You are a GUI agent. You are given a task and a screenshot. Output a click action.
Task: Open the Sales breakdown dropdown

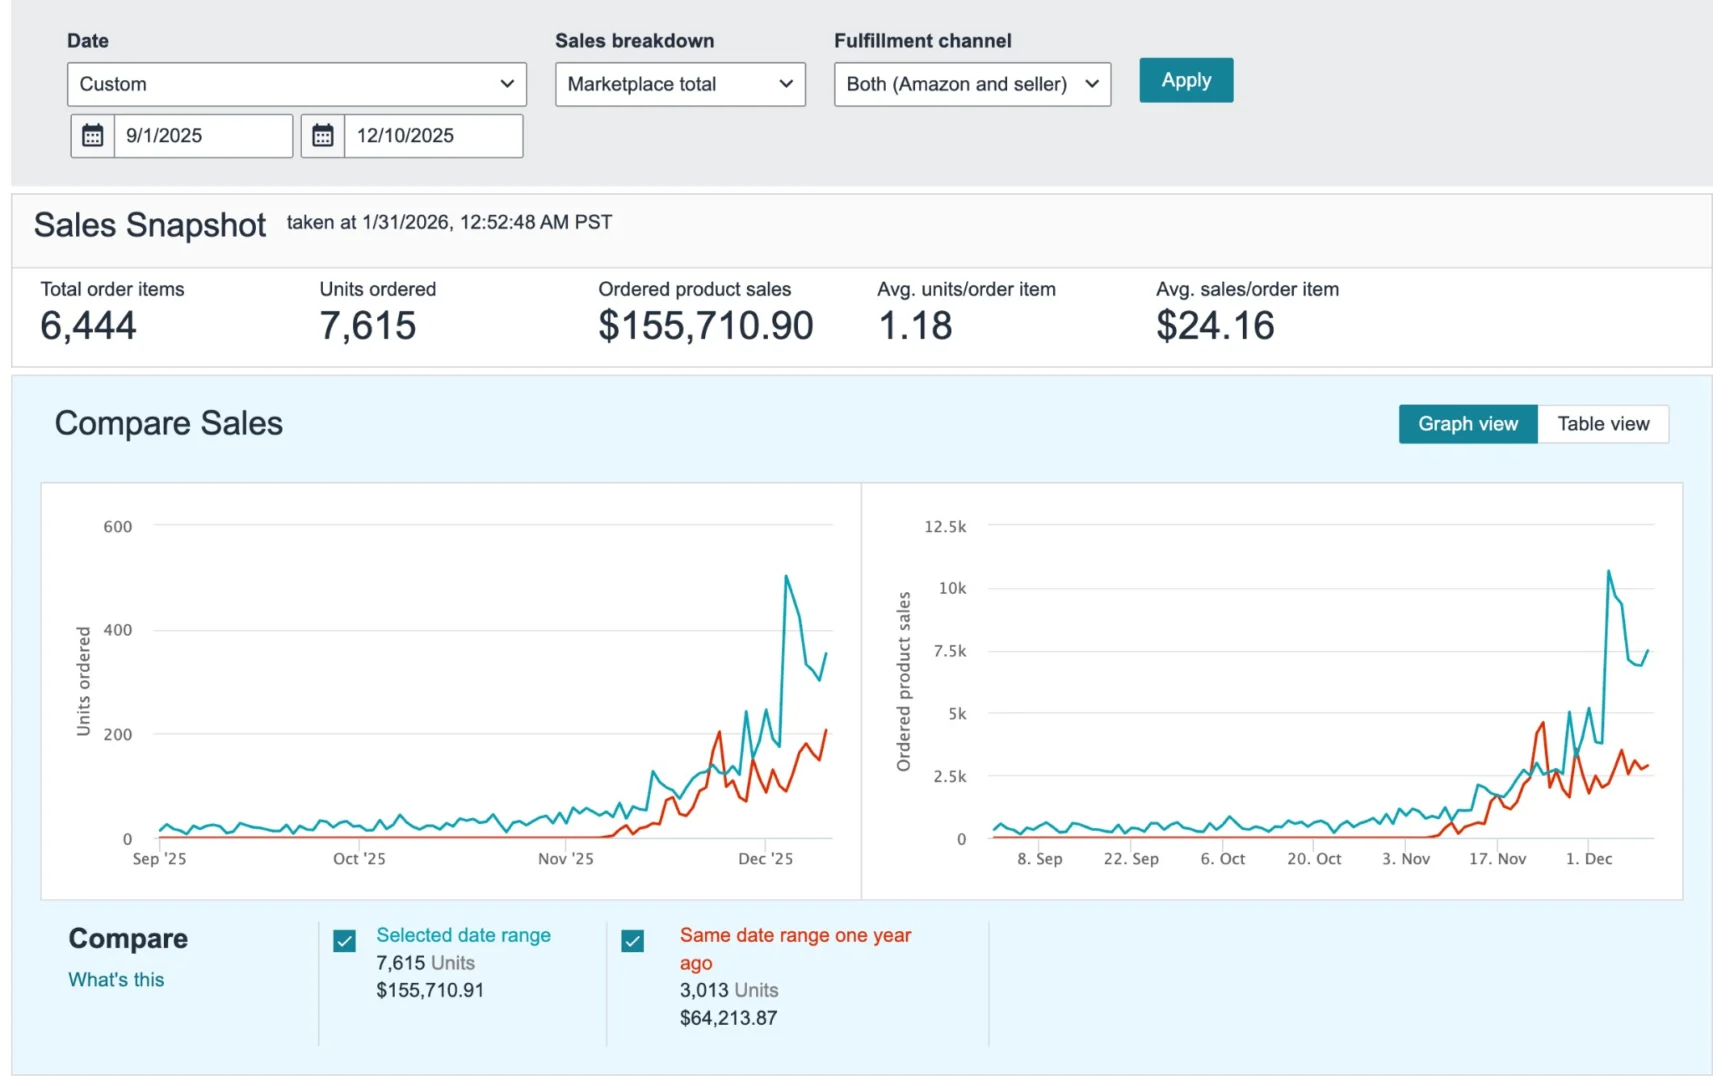[680, 84]
